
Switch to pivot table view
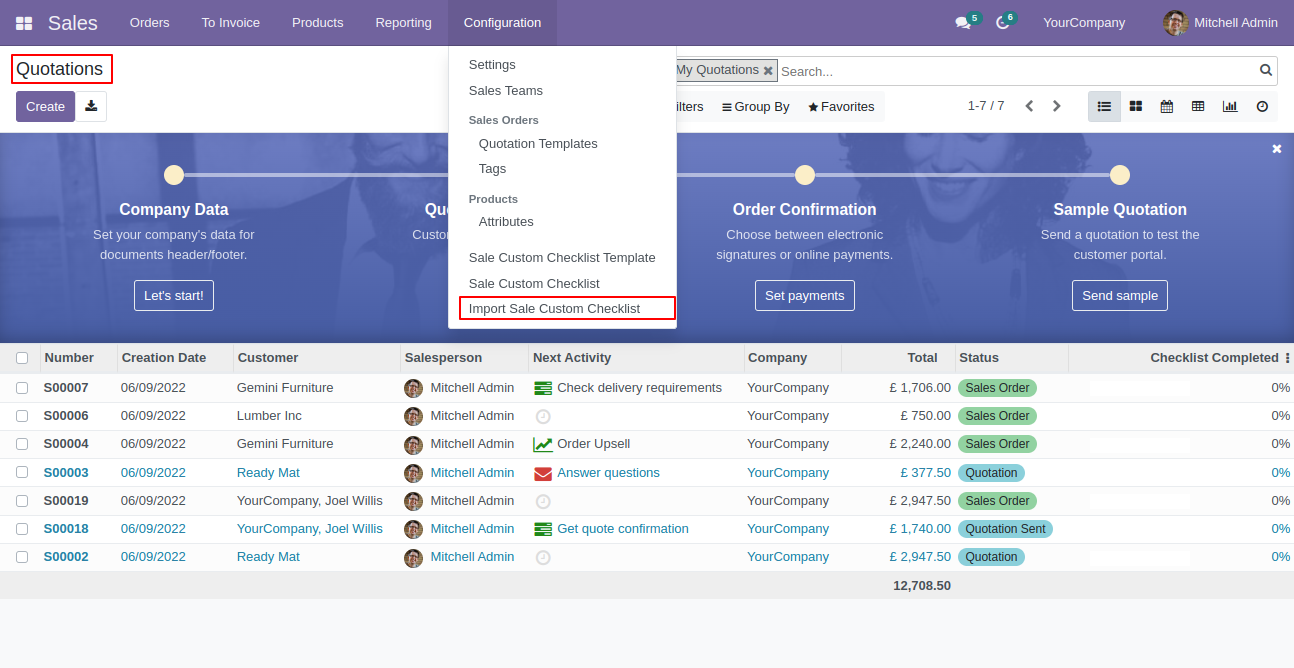coord(1198,106)
